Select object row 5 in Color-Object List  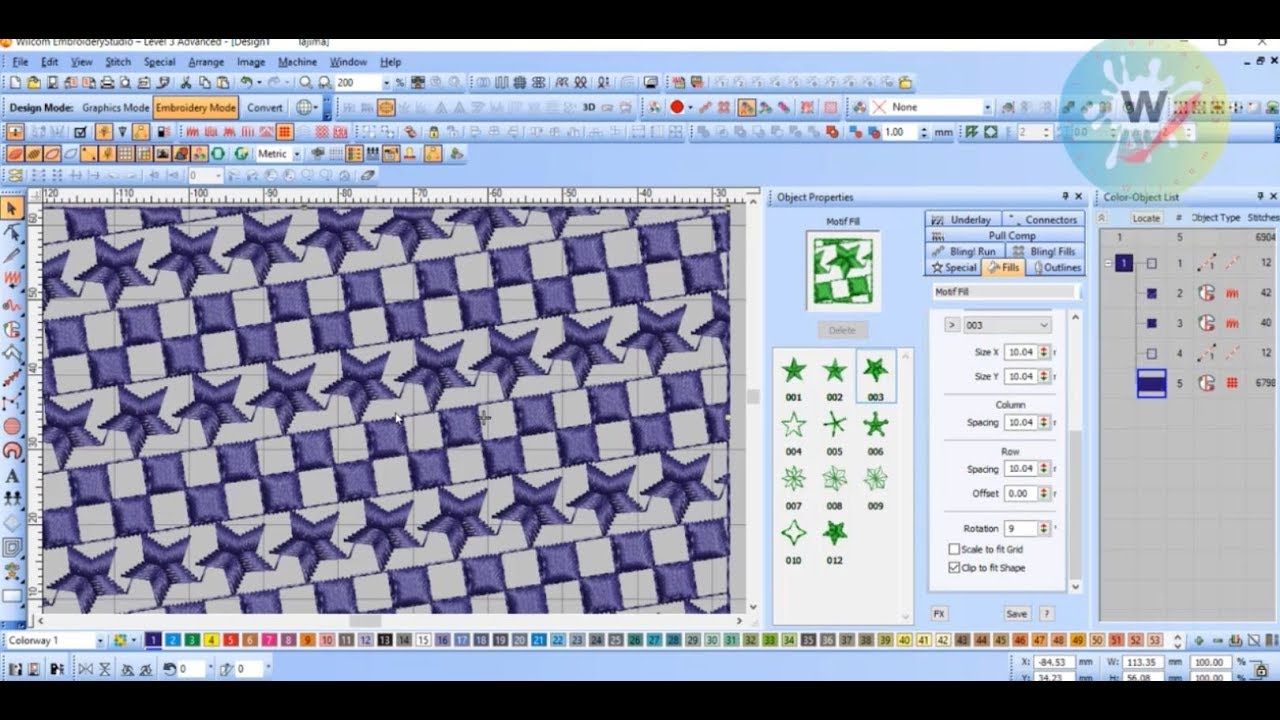(1189, 383)
